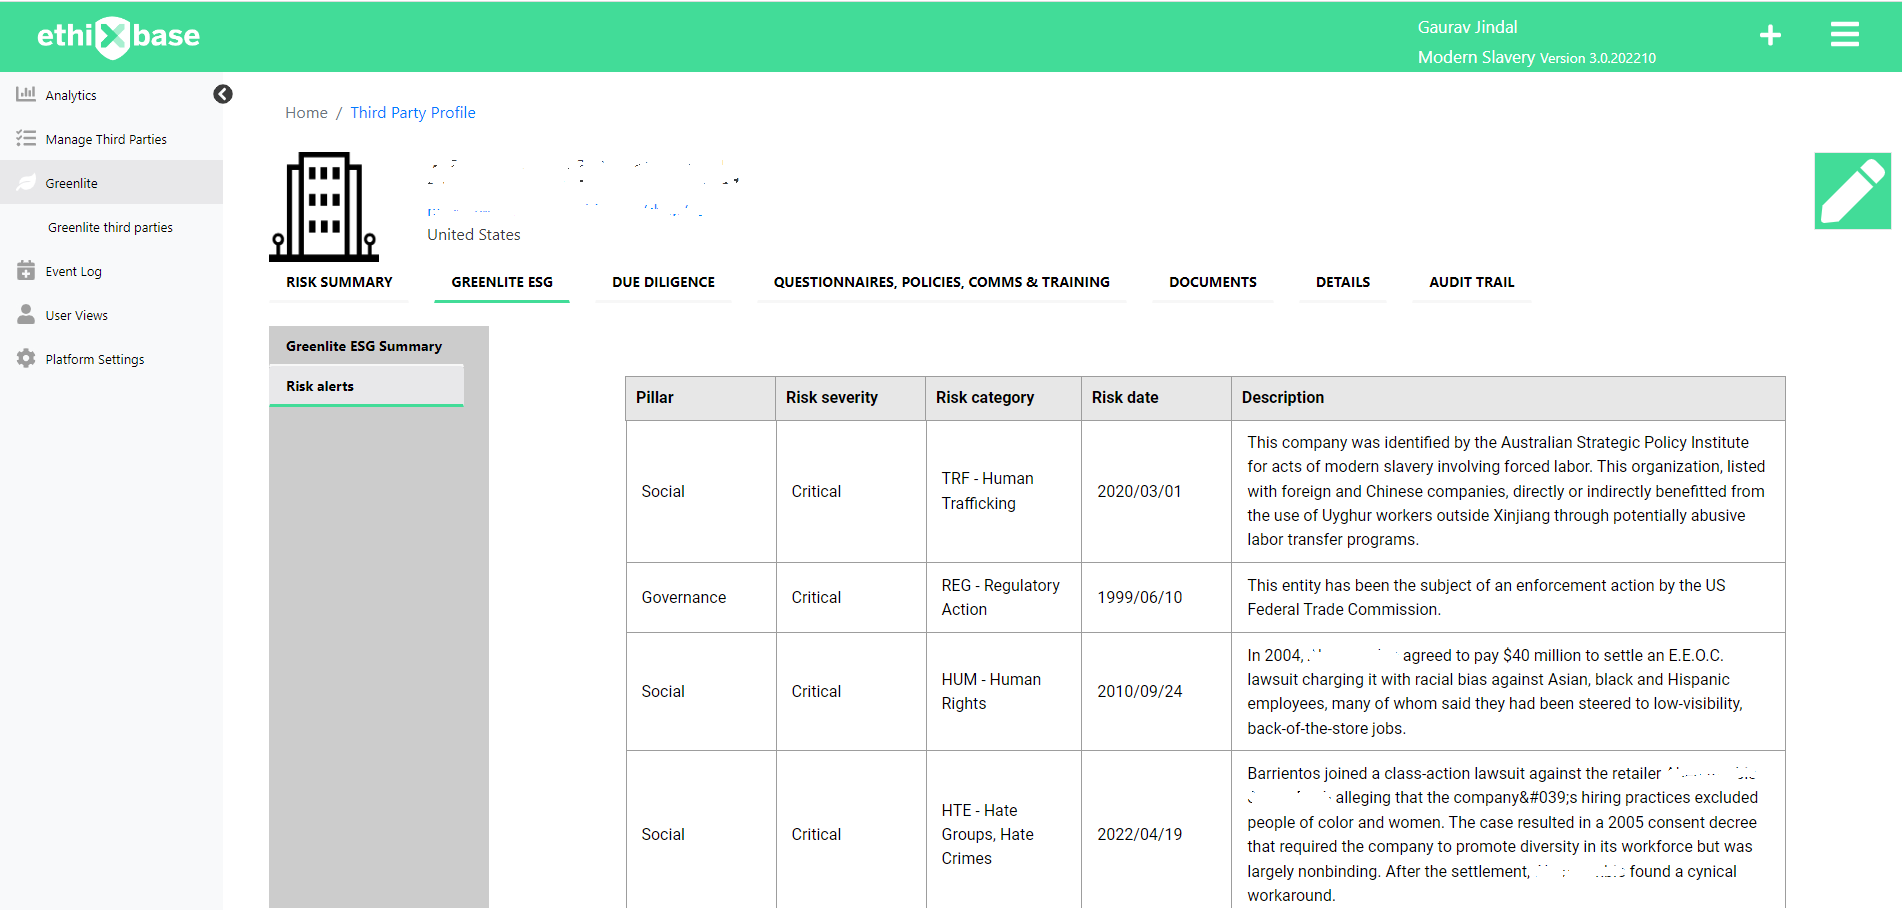Open Platform Settings gear icon
Screen dimensions: 1902x910
pyautogui.click(x=25, y=358)
